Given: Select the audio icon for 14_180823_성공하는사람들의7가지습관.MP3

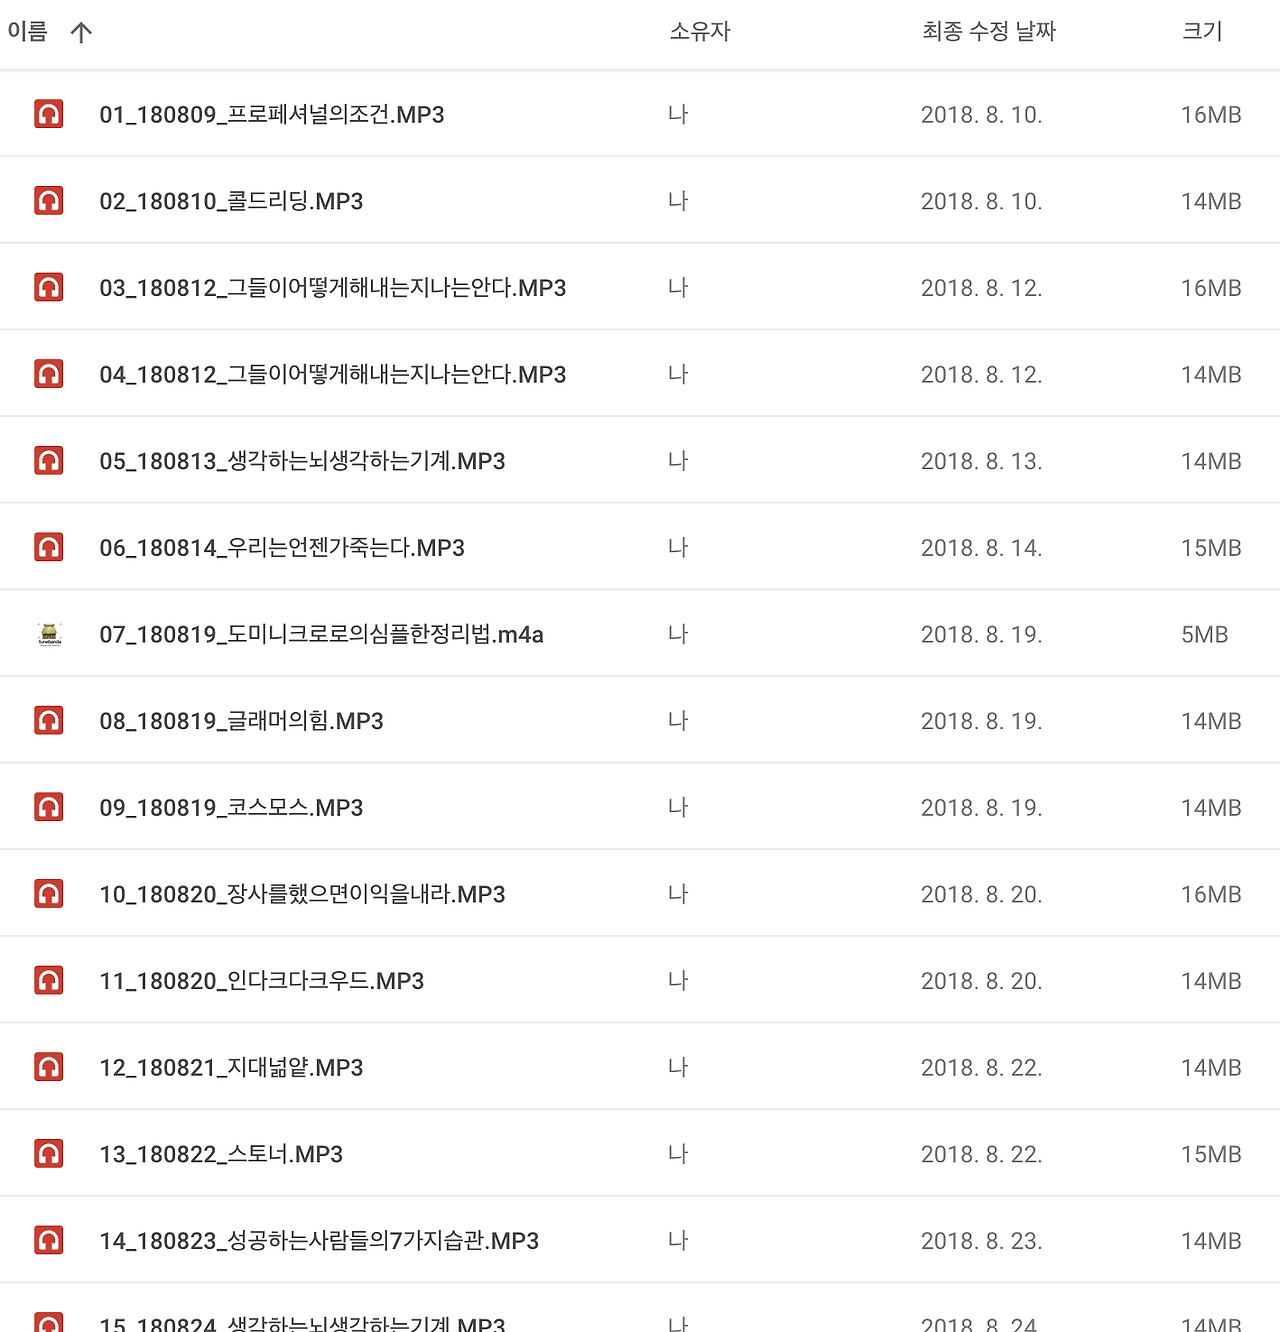Looking at the screenshot, I should (x=48, y=1240).
